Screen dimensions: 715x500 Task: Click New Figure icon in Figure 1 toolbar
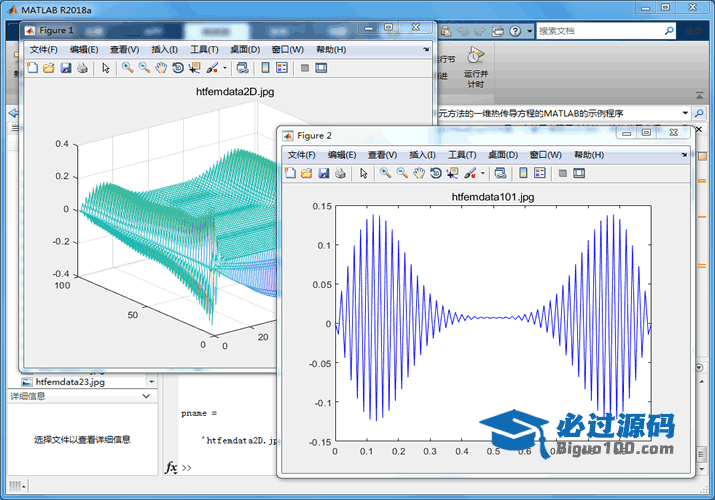[x=32, y=68]
